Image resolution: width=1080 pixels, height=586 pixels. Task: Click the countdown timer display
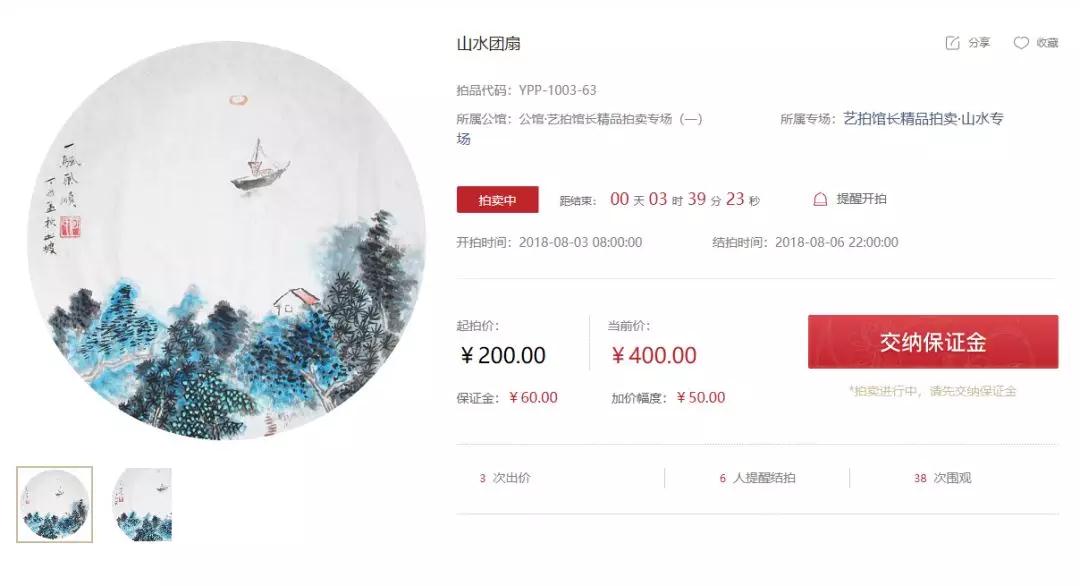click(x=685, y=200)
